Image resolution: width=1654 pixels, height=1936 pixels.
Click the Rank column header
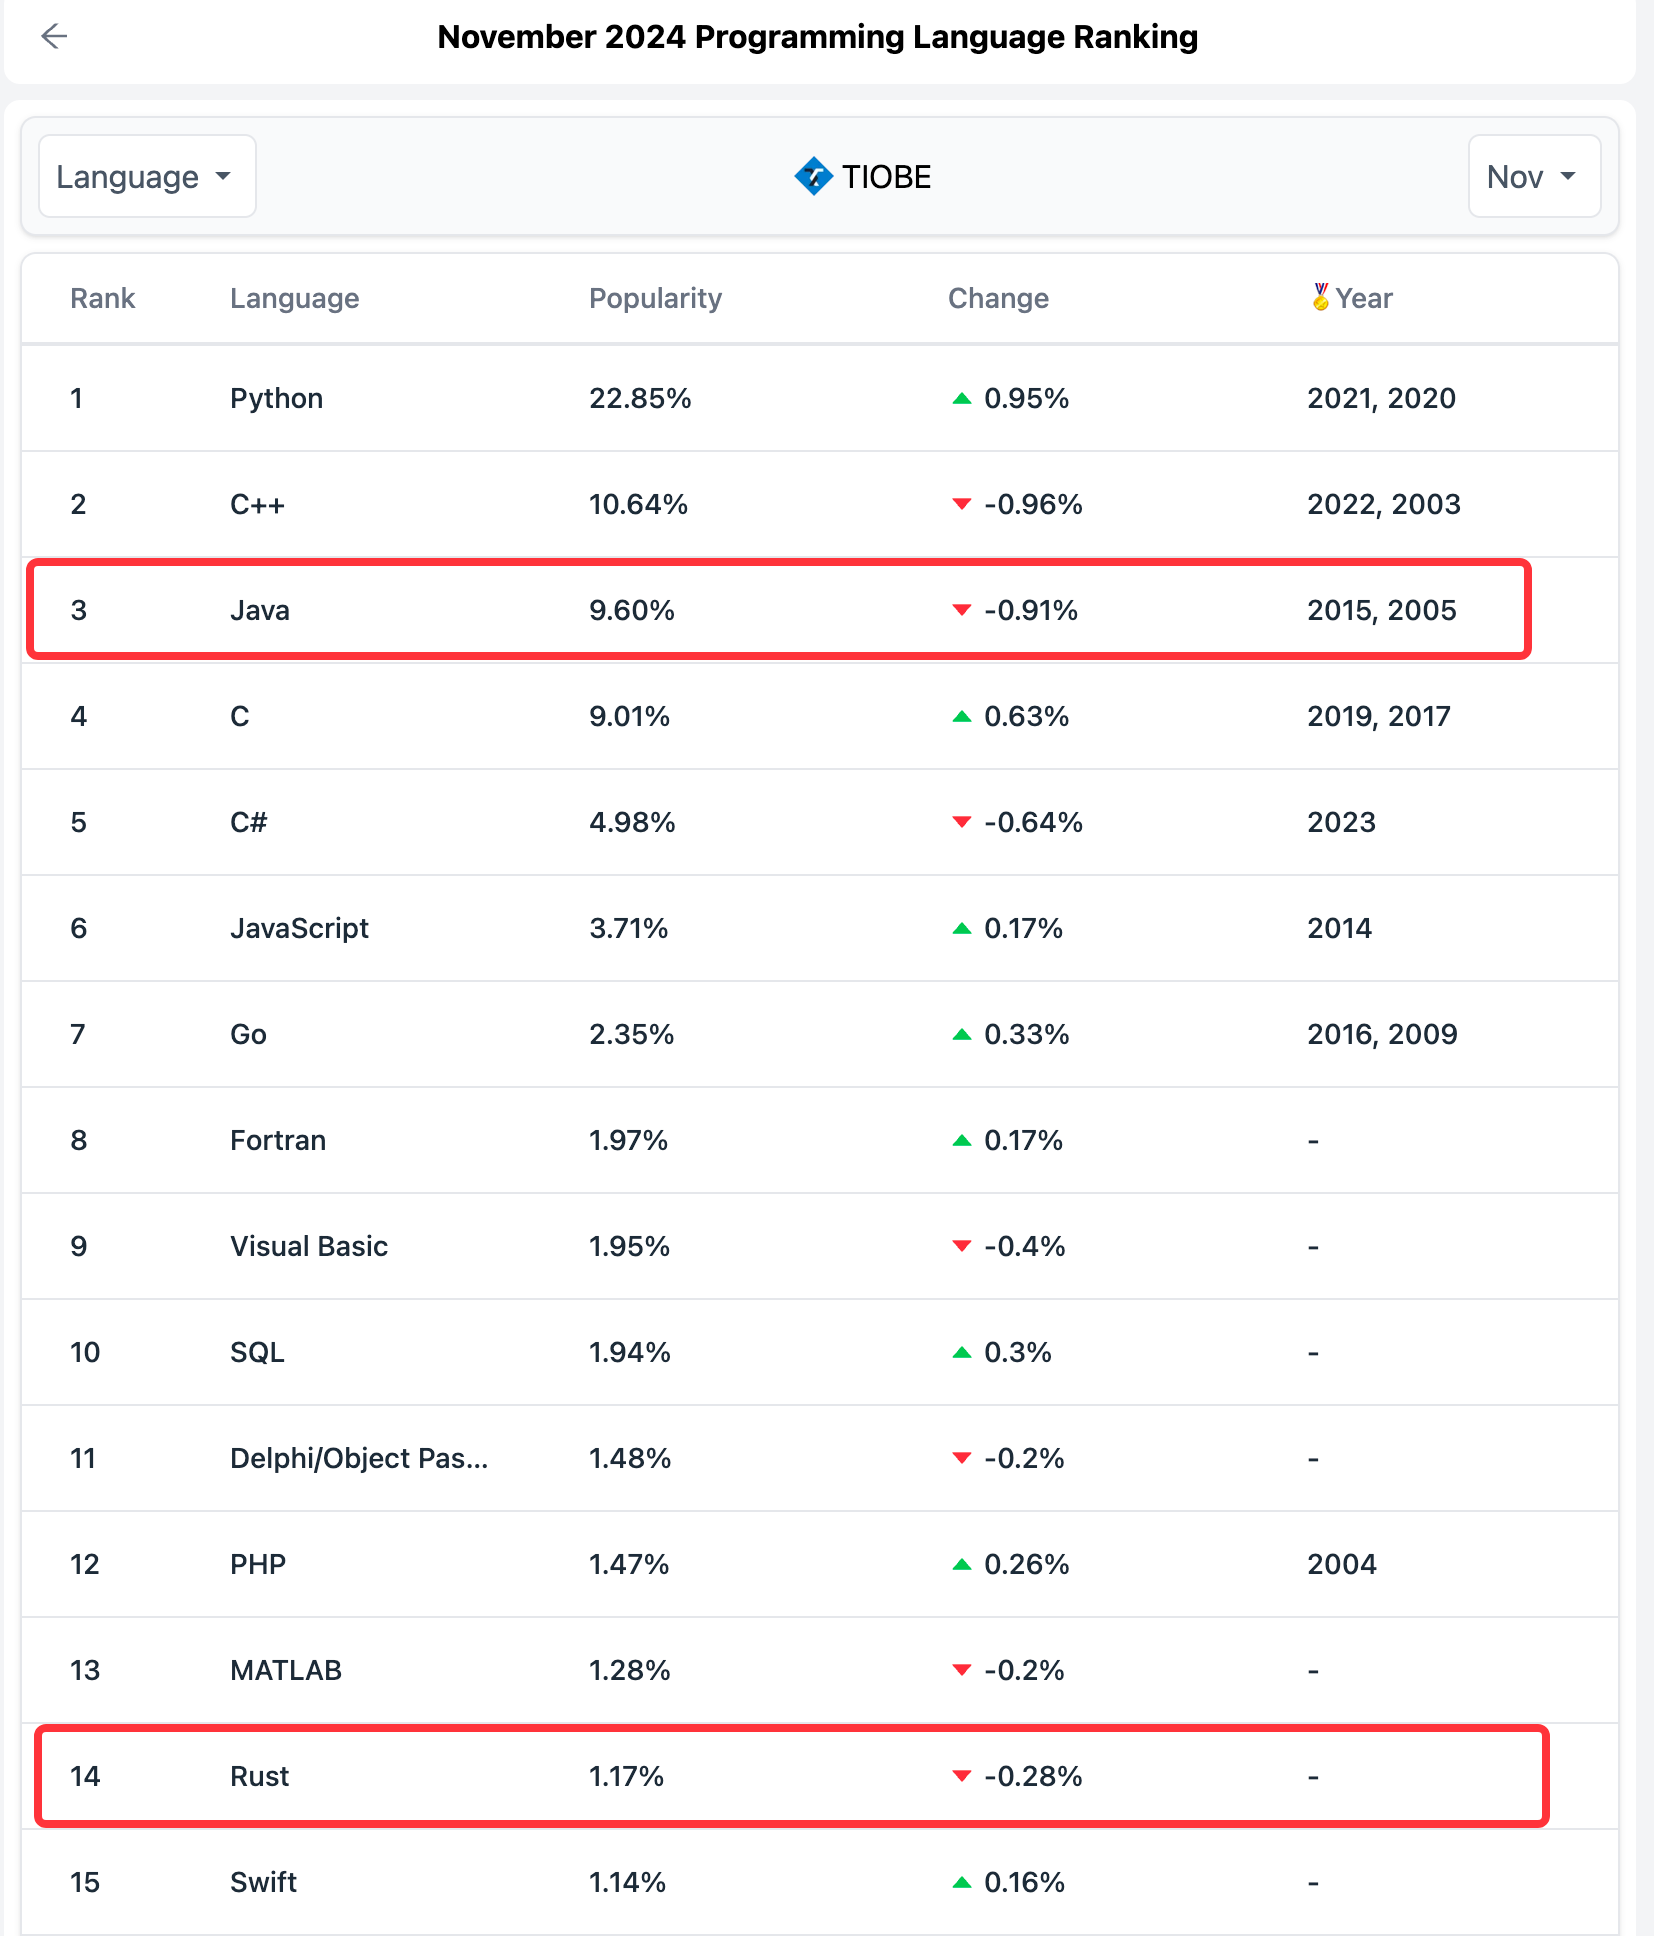click(x=102, y=298)
